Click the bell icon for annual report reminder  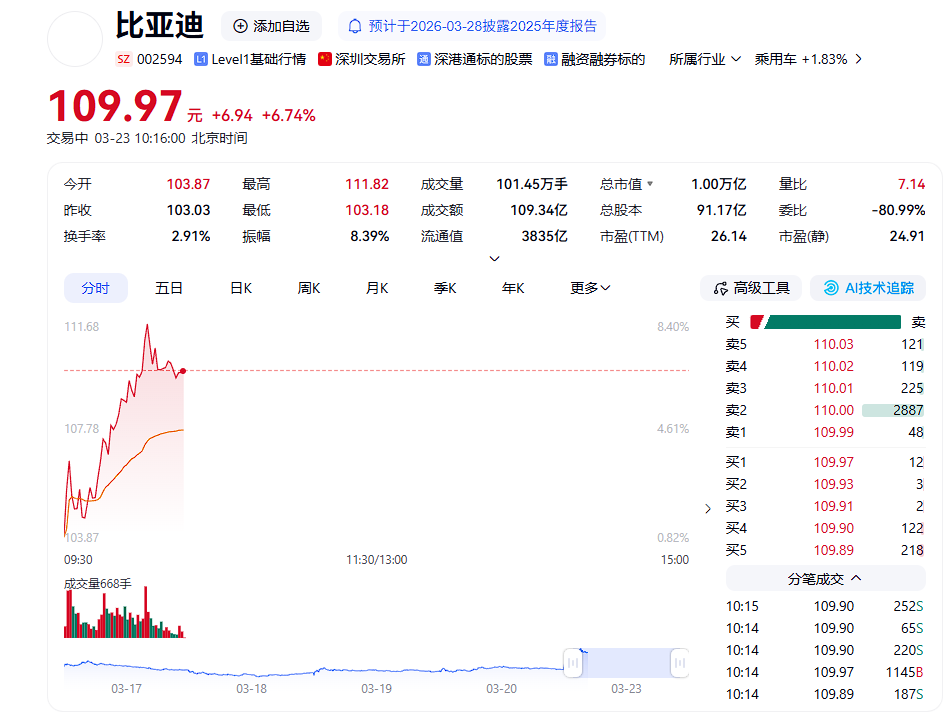(355, 26)
